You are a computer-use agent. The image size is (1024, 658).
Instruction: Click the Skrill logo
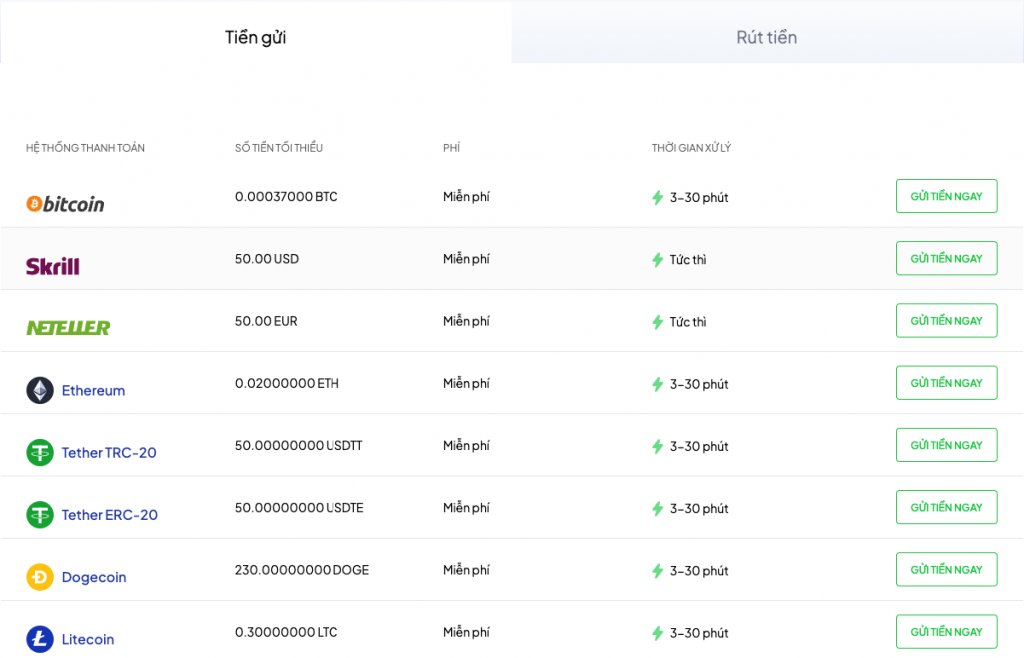(x=53, y=266)
